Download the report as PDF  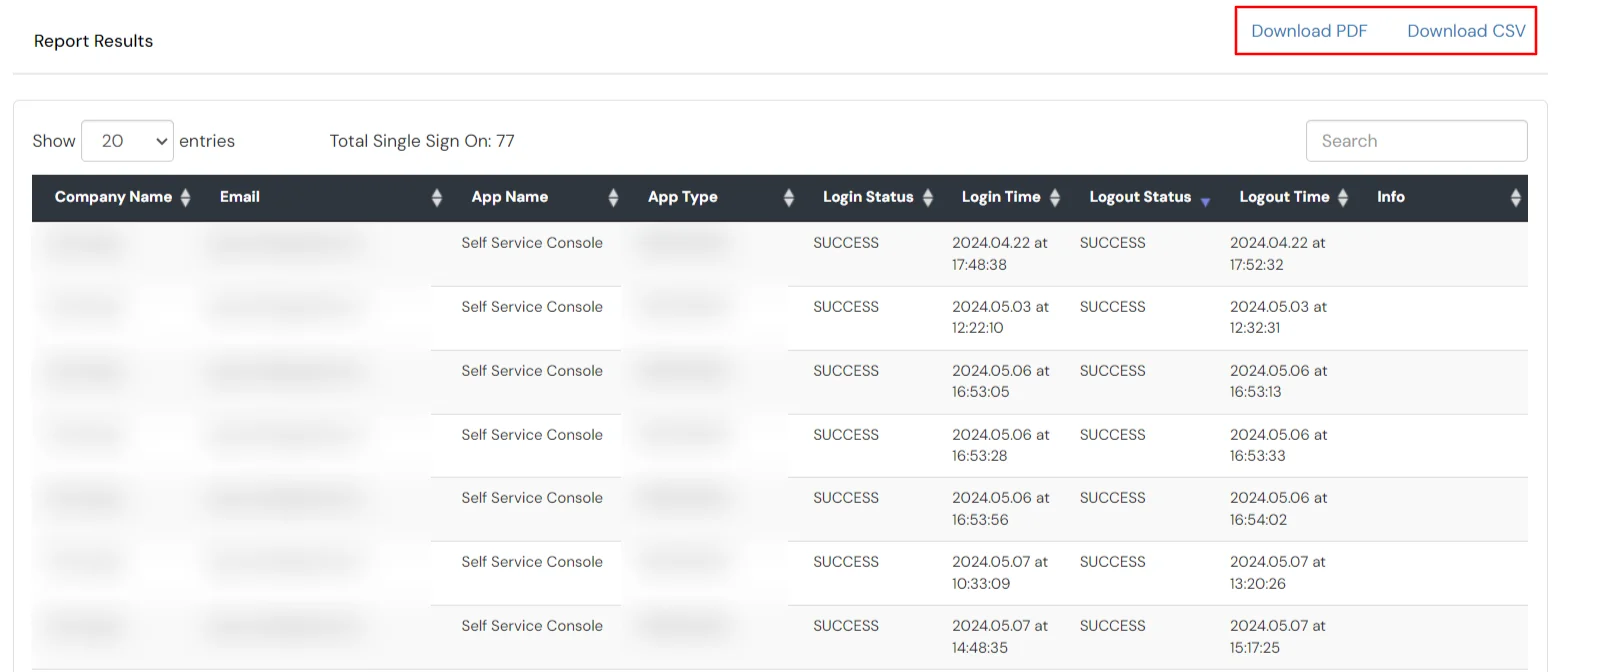(1309, 31)
